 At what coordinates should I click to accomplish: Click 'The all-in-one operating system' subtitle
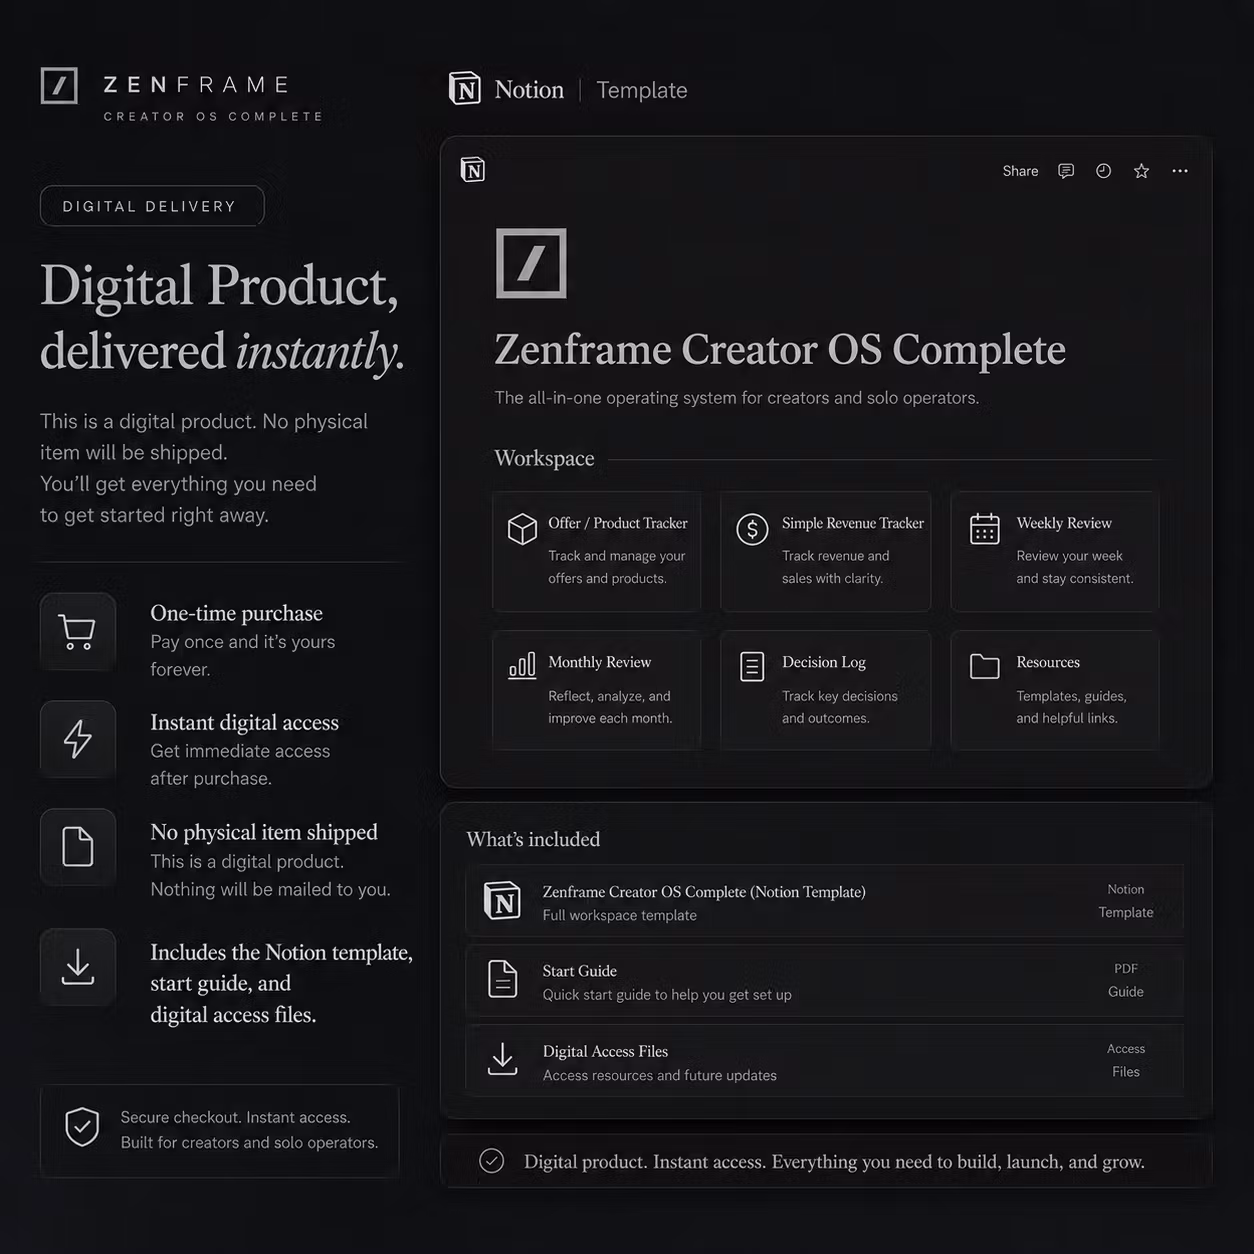tap(736, 397)
